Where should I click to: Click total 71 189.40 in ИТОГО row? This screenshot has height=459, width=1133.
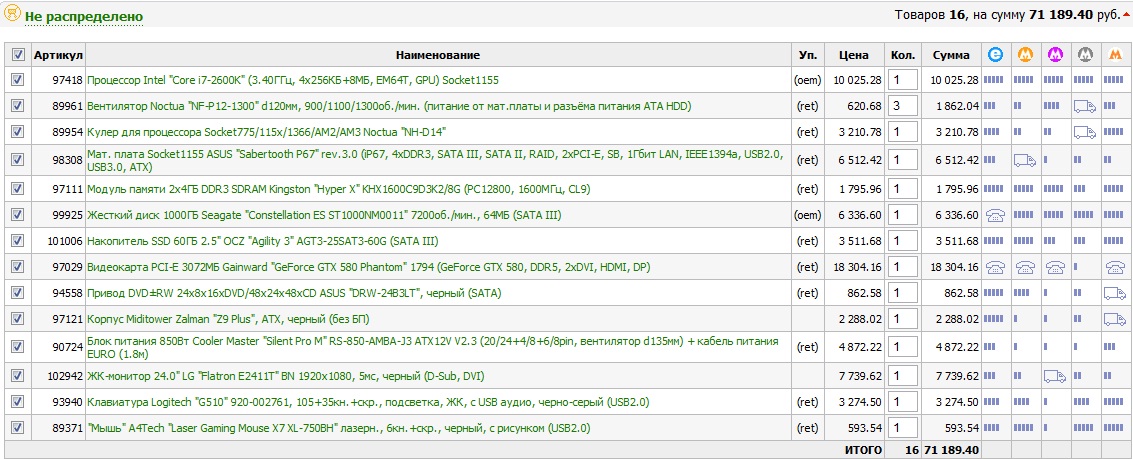click(x=951, y=450)
